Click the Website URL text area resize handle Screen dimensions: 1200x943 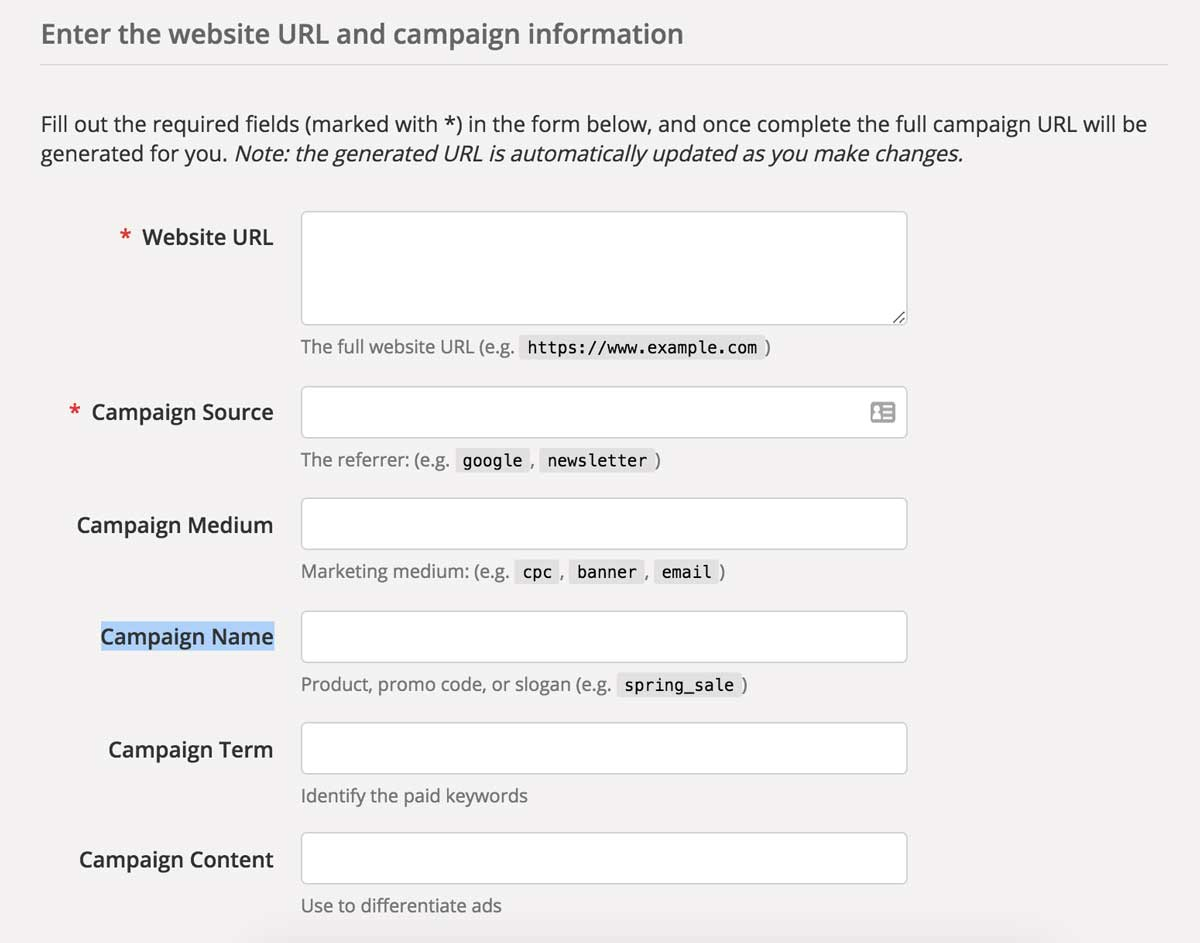[898, 316]
